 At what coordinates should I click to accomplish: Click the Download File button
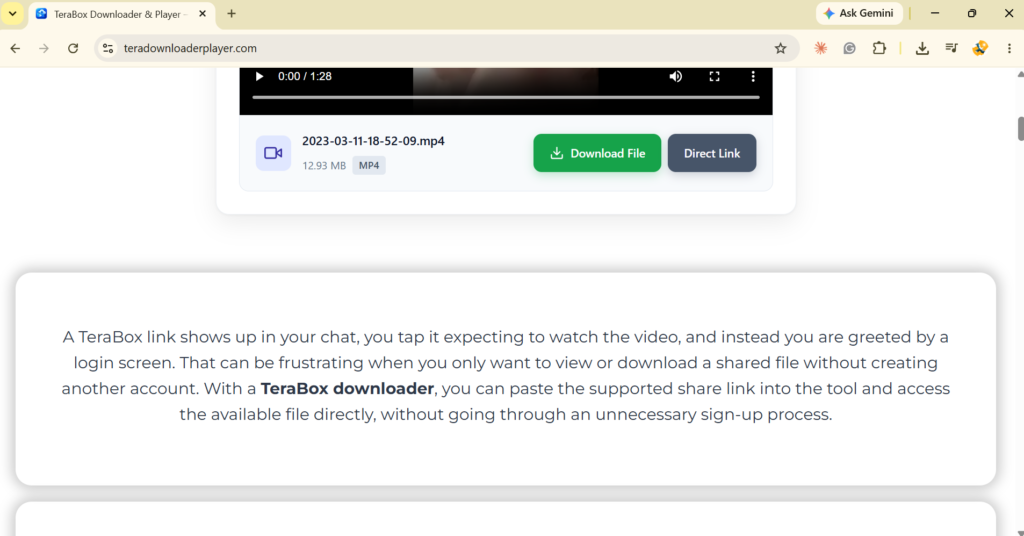coord(597,153)
